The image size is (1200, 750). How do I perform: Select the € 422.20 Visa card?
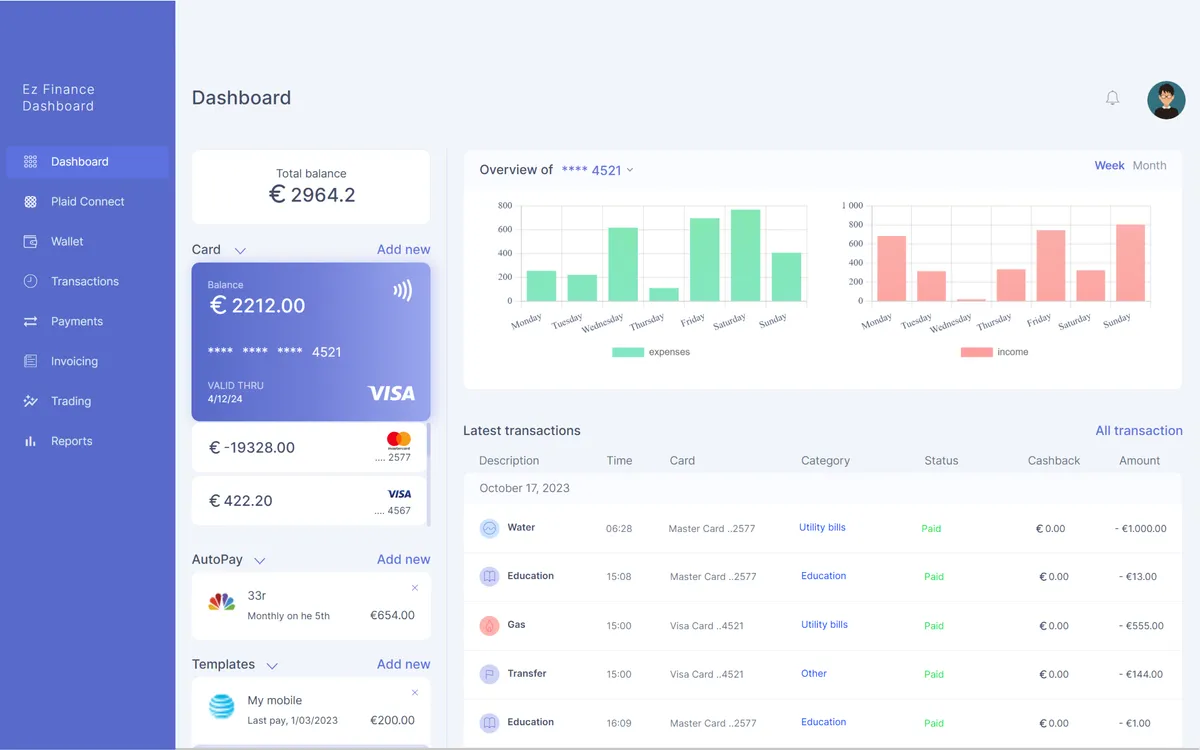309,501
